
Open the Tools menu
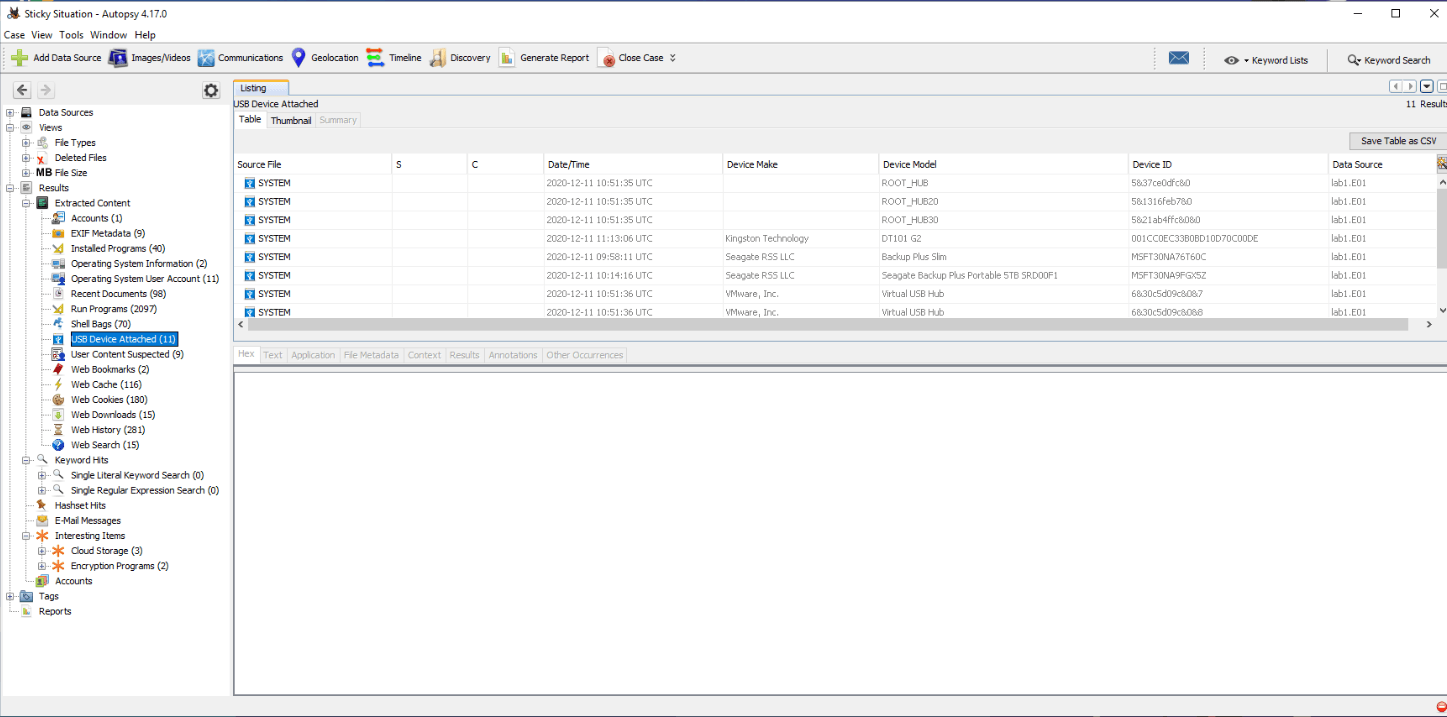71,35
